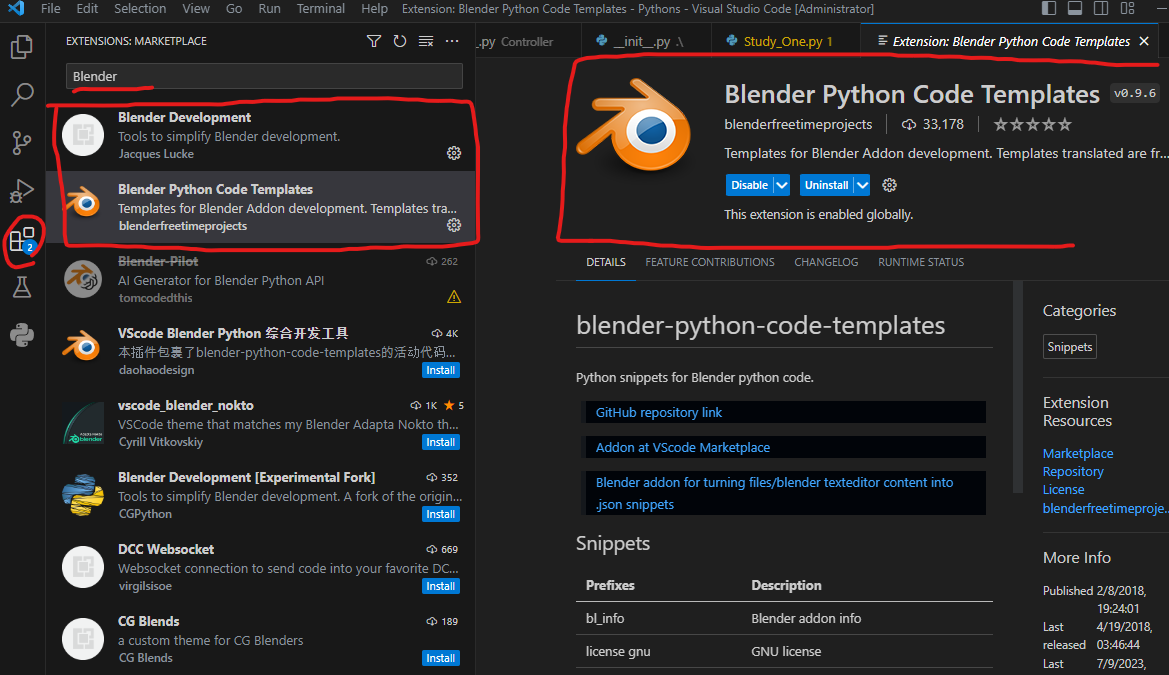Open the Help menu
Viewport: 1169px width, 675px height.
(374, 8)
